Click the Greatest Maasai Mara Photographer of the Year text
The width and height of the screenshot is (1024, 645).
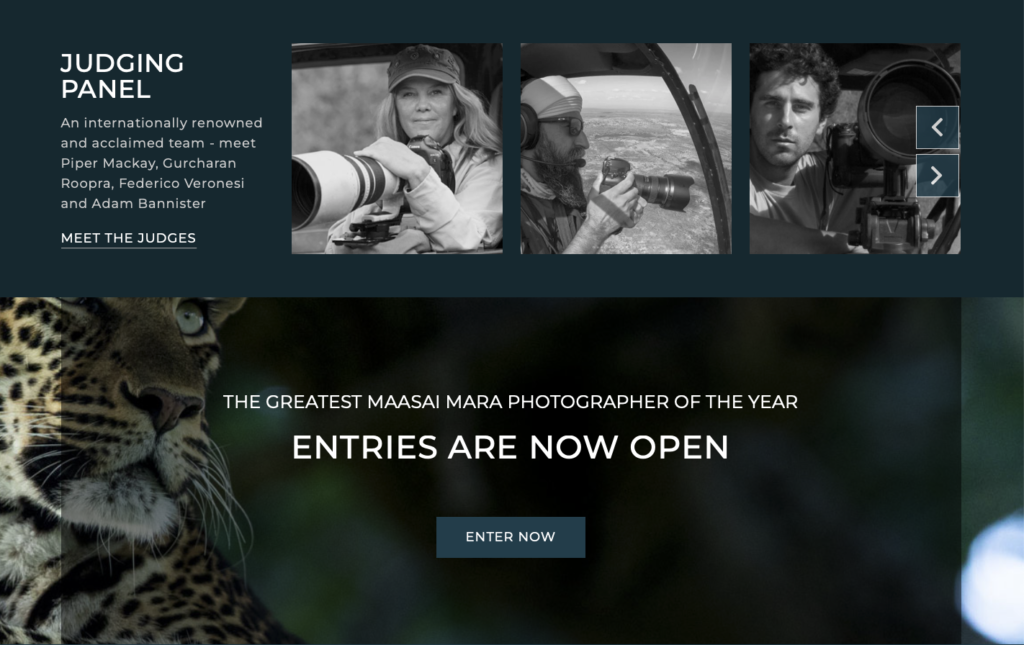[510, 401]
